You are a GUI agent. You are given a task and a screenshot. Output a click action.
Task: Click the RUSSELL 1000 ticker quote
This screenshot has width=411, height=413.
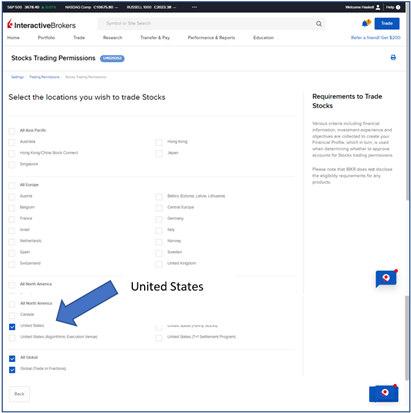click(x=151, y=7)
